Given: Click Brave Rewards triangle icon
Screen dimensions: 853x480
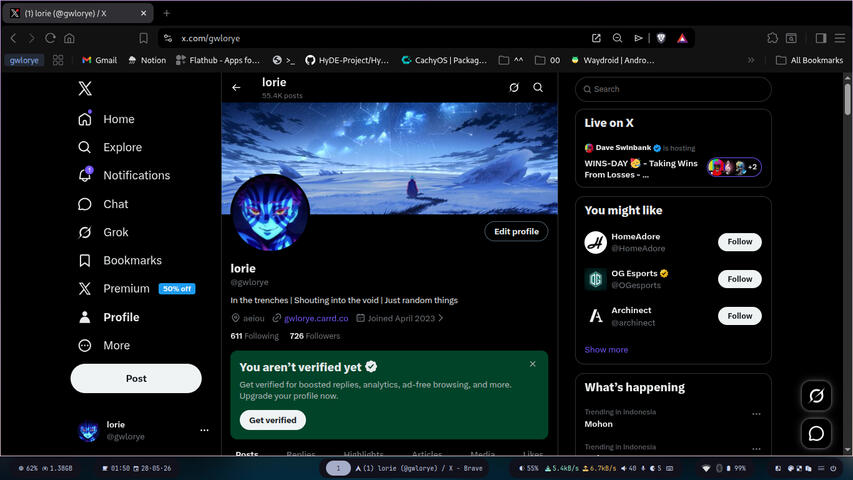Looking at the screenshot, I should pos(682,38).
